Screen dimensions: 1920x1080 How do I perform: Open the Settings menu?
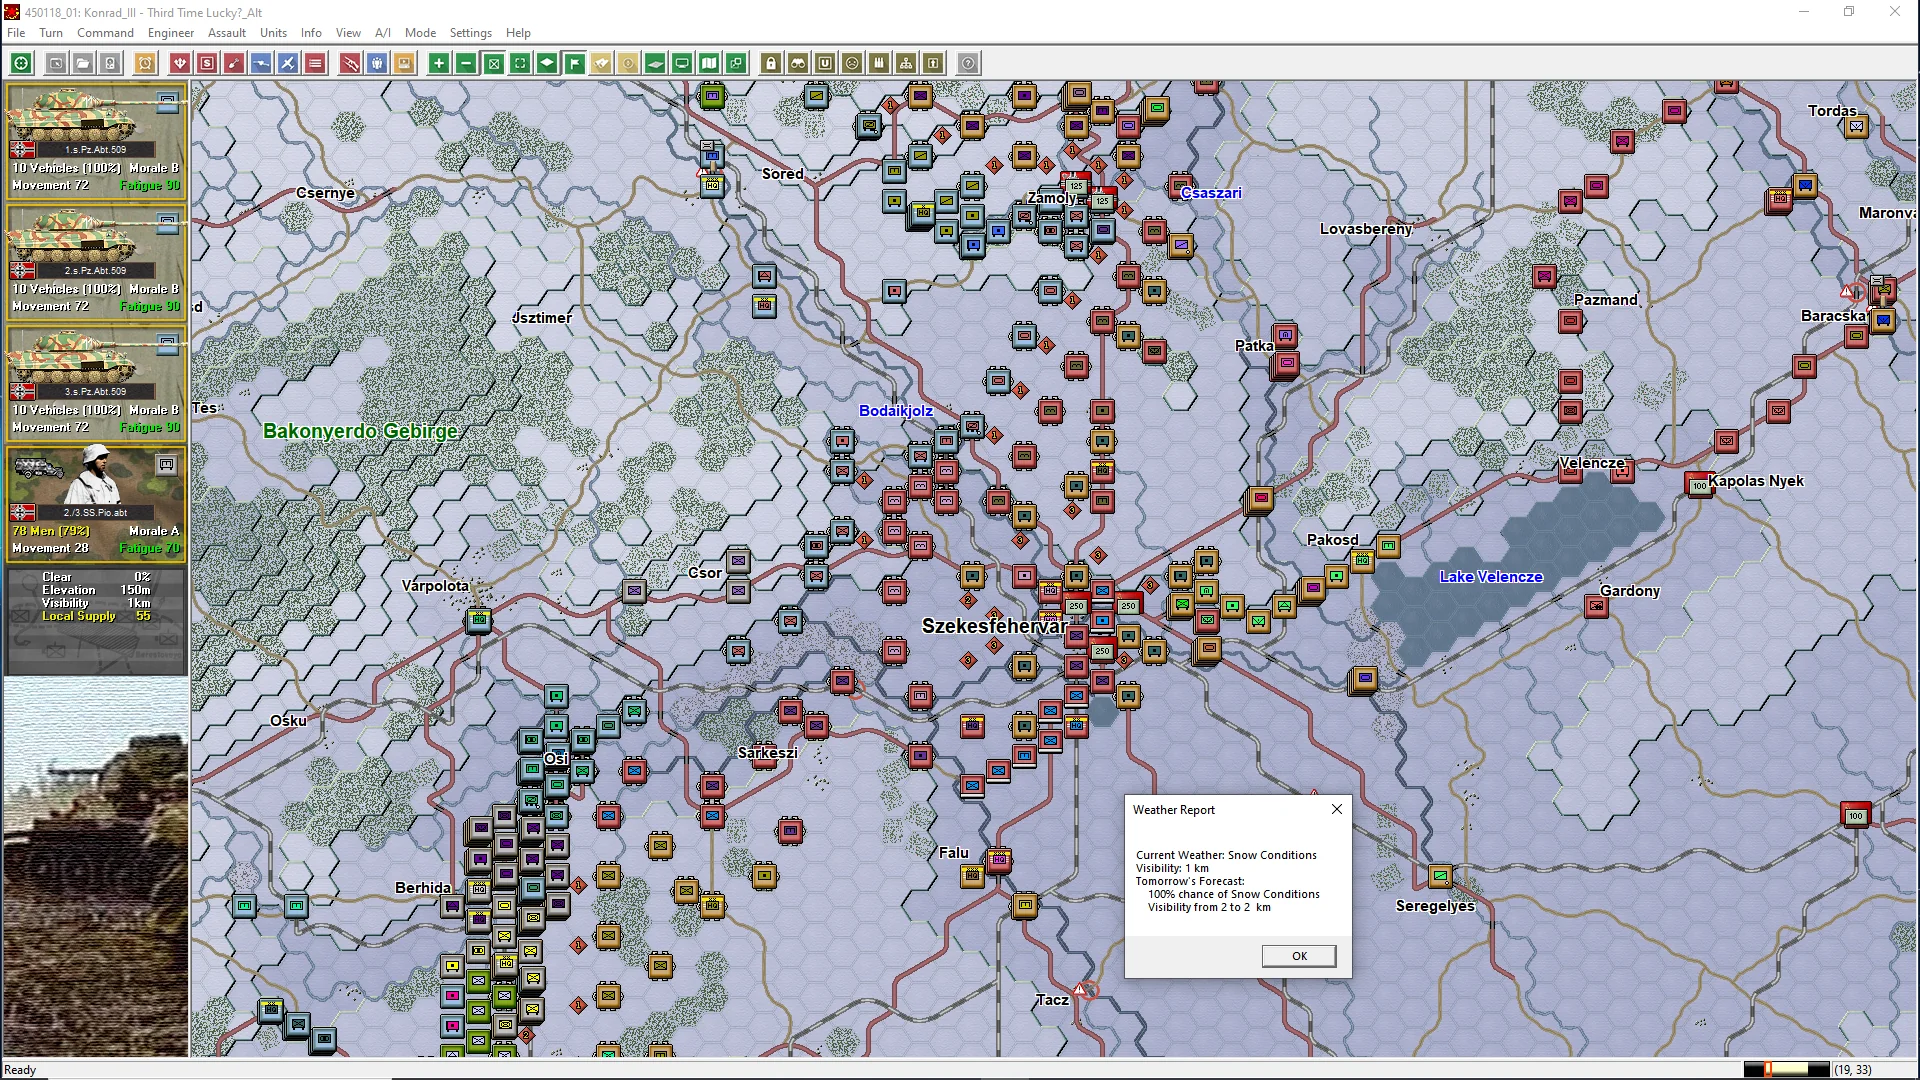tap(470, 33)
